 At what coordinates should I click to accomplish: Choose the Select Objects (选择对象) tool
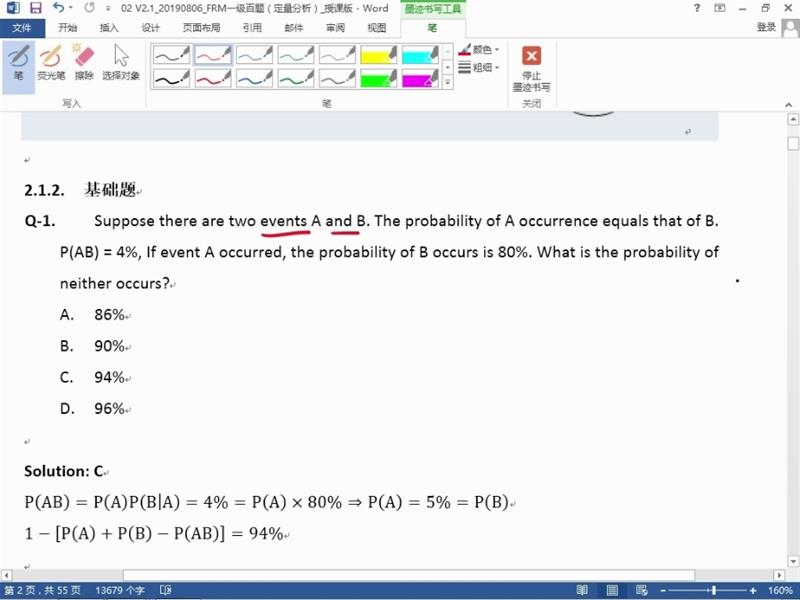point(121,63)
